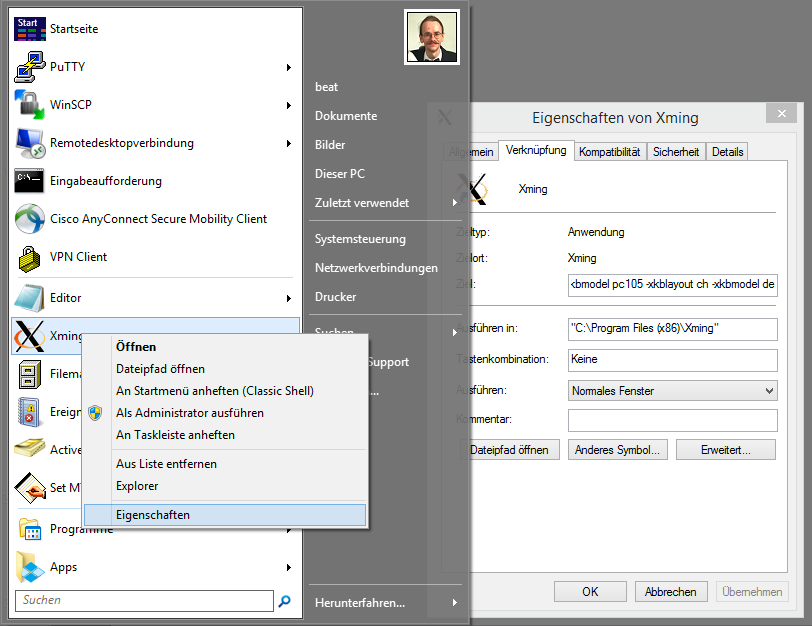Click the PuTTY program icon
Viewport: 812px width, 626px height.
tap(30, 67)
